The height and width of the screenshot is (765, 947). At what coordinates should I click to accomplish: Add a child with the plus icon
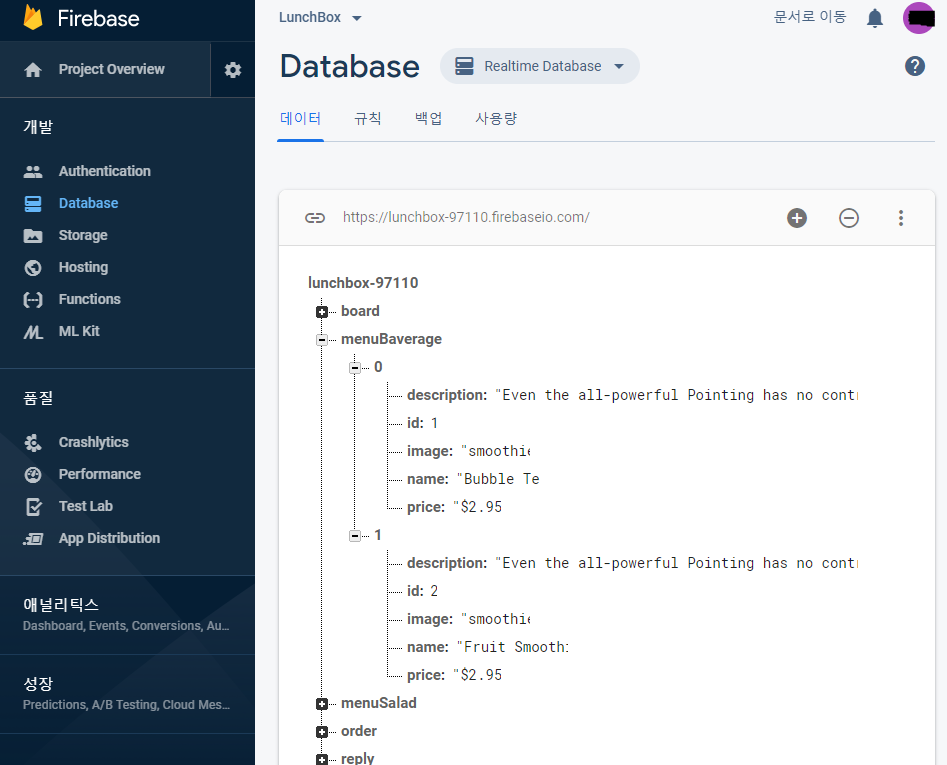[797, 218]
